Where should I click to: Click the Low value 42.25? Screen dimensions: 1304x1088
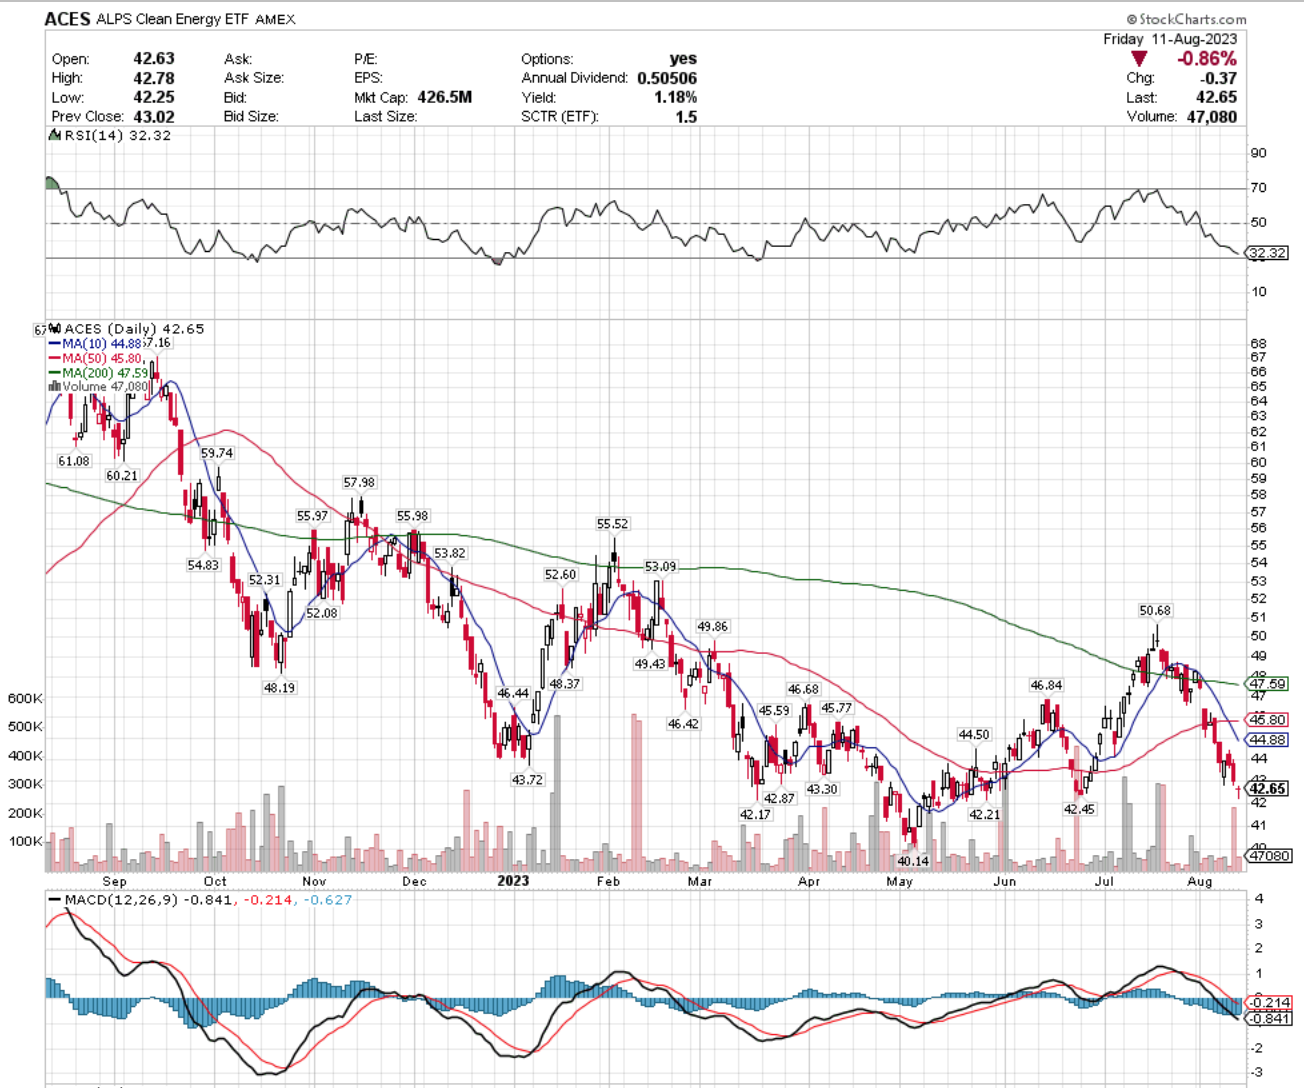click(x=154, y=97)
